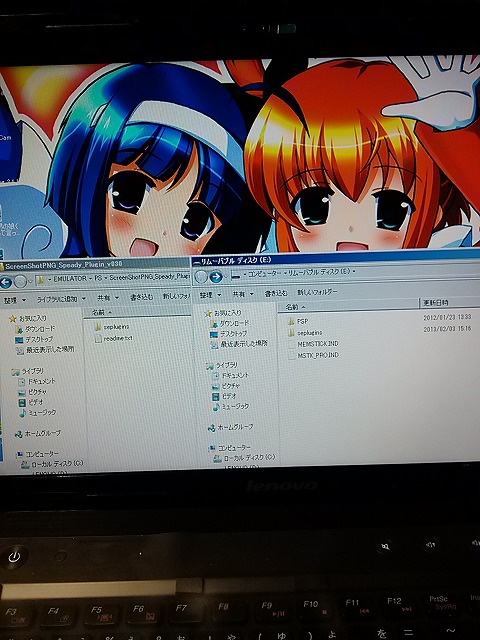Click ローカル ディスク (C:) icon in E: window

(218, 458)
